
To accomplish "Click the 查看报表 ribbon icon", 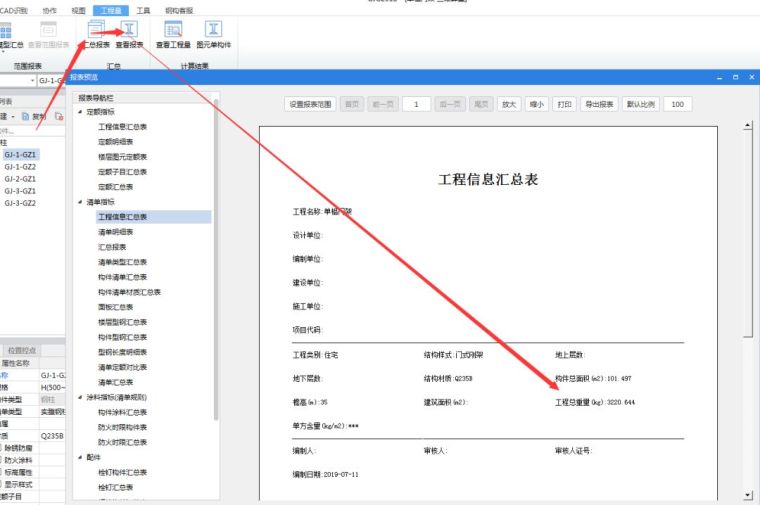I will 129,33.
